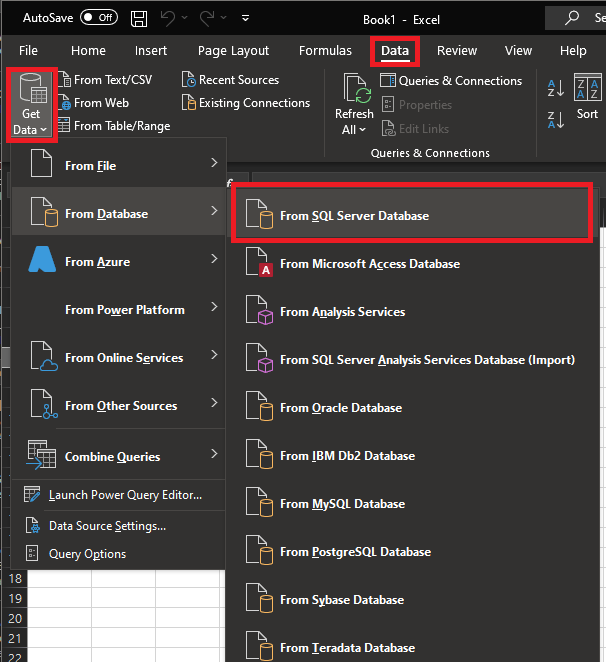This screenshot has width=606, height=662.
Task: Open Data Source Settings
Action: point(119,526)
